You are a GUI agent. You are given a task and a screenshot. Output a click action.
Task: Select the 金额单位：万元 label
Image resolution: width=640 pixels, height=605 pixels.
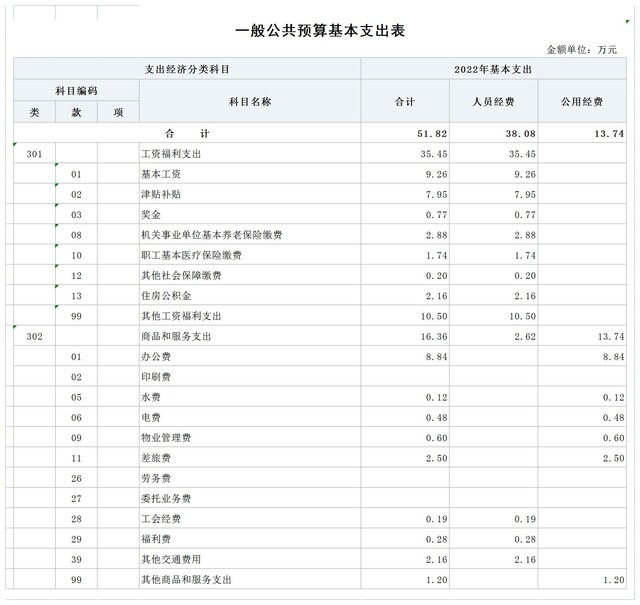[581, 49]
